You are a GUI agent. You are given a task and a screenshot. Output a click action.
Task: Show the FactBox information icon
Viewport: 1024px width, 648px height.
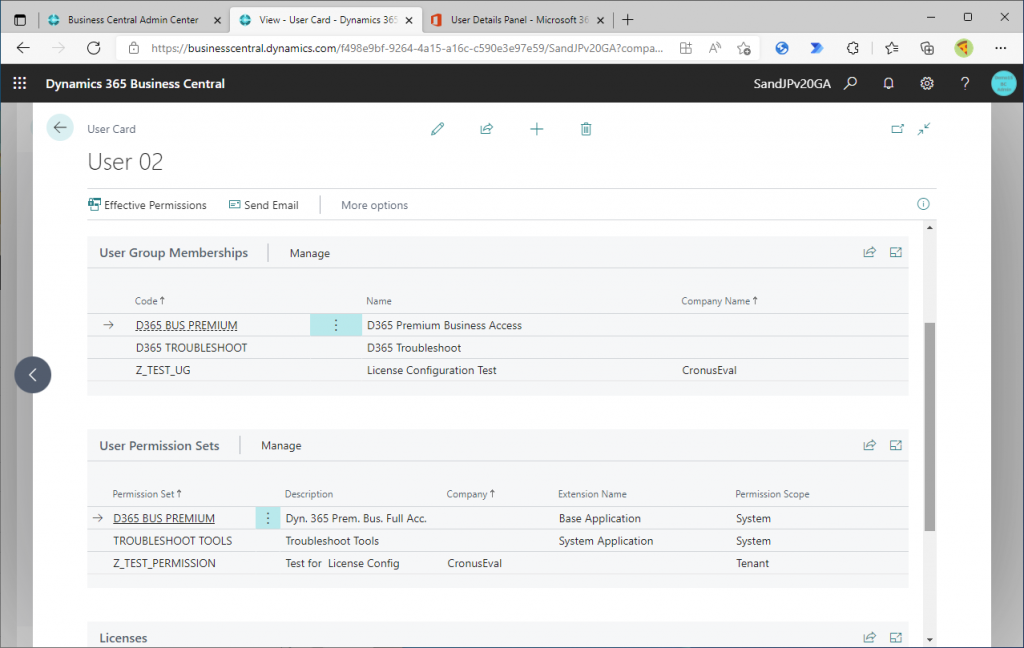tap(923, 204)
